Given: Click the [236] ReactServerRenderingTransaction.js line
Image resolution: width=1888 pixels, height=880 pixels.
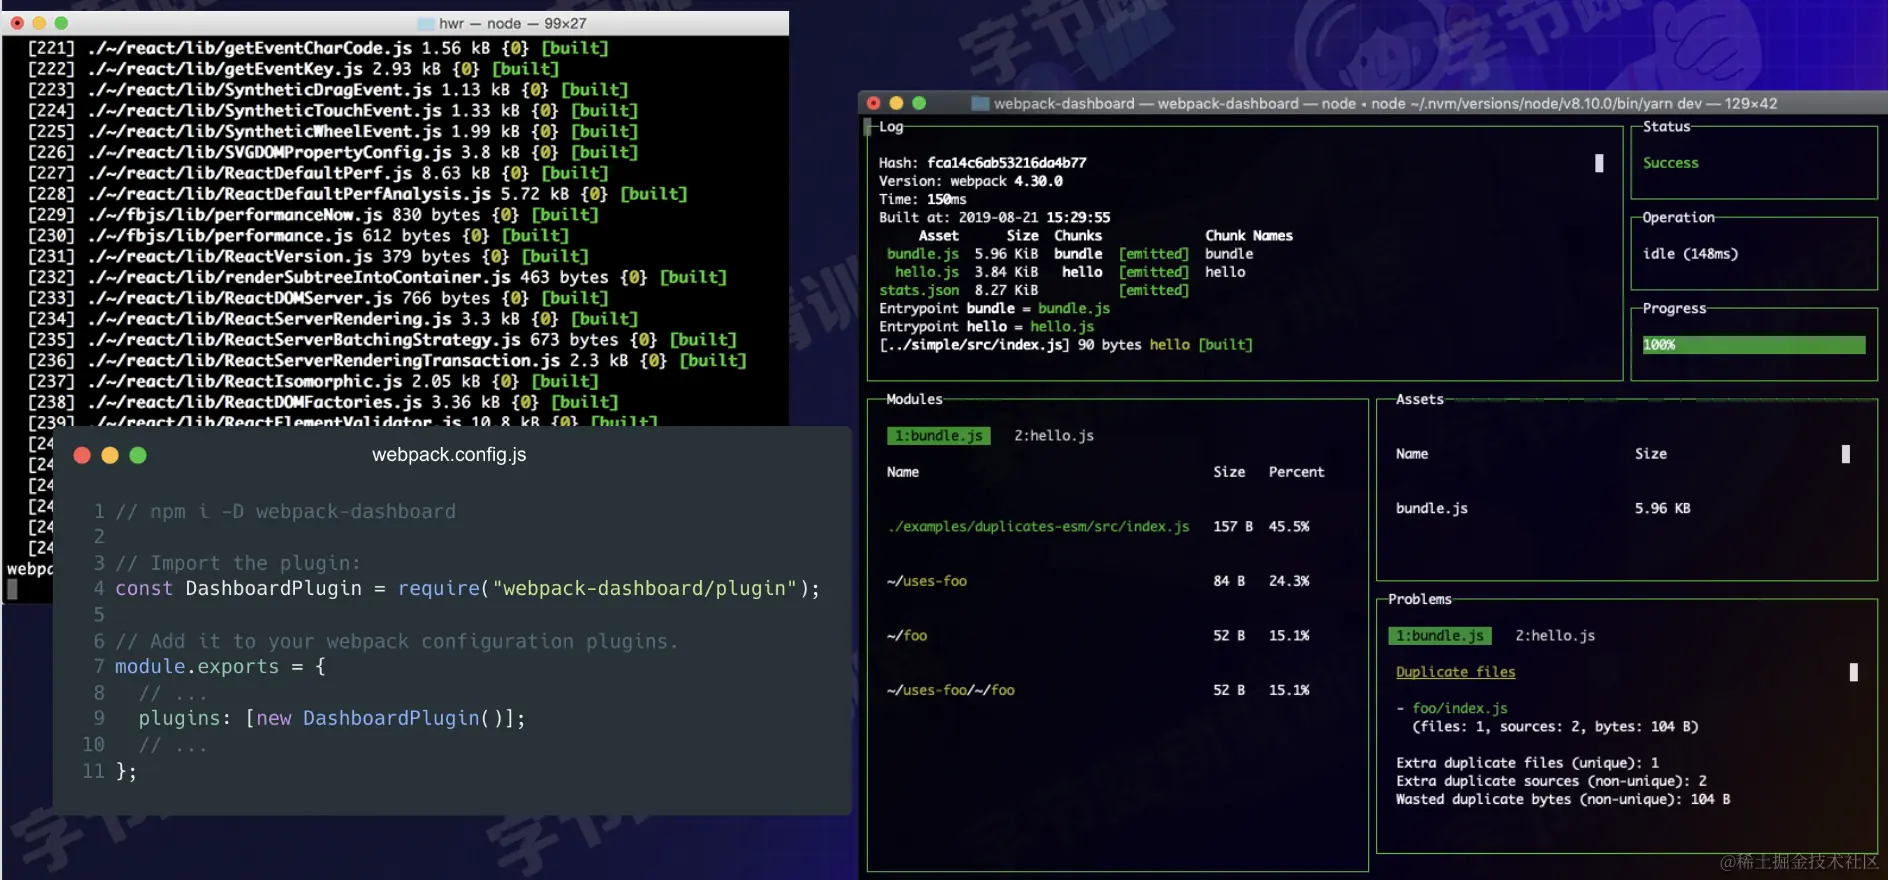Looking at the screenshot, I should point(387,360).
